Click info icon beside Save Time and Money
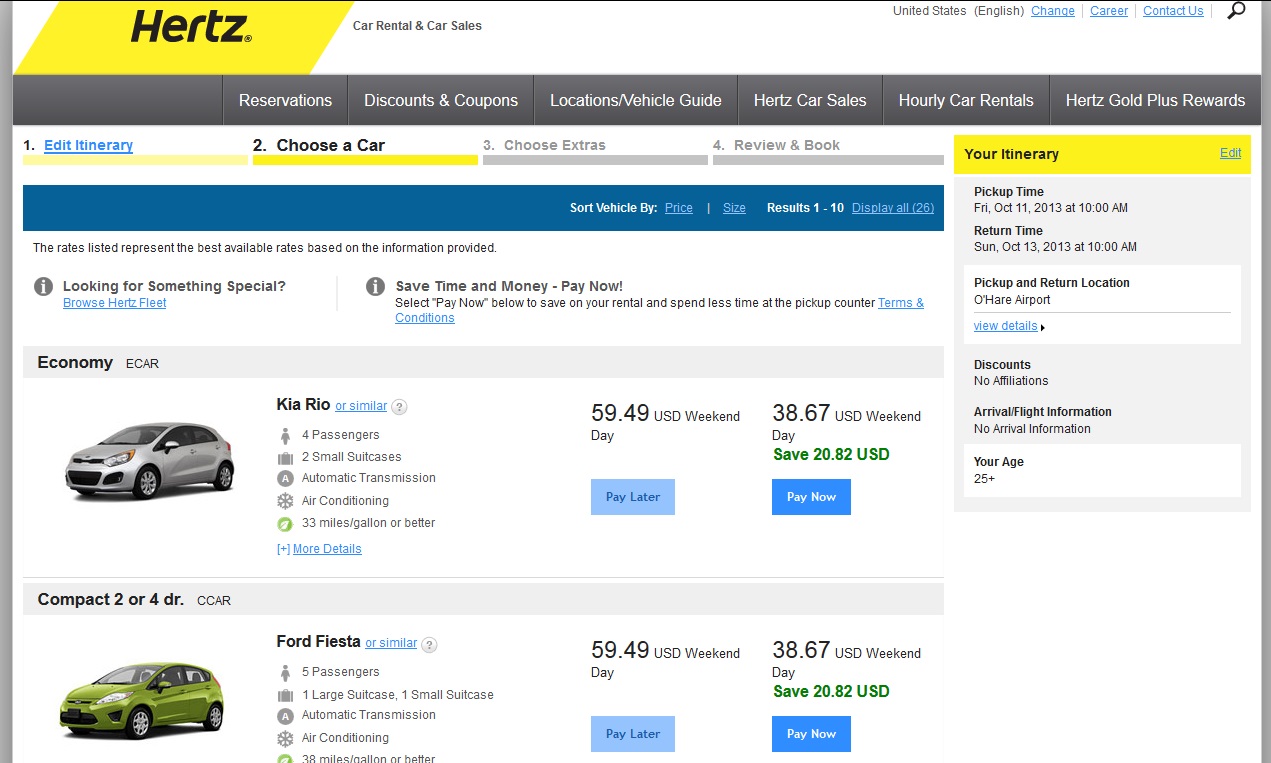 (375, 287)
